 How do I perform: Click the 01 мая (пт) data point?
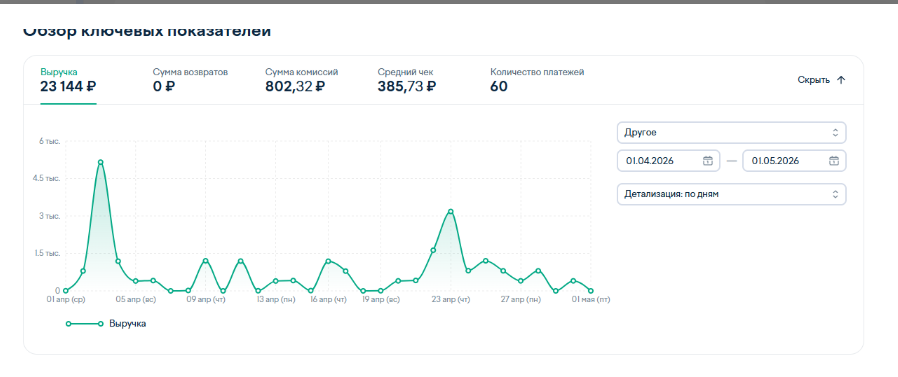591,291
